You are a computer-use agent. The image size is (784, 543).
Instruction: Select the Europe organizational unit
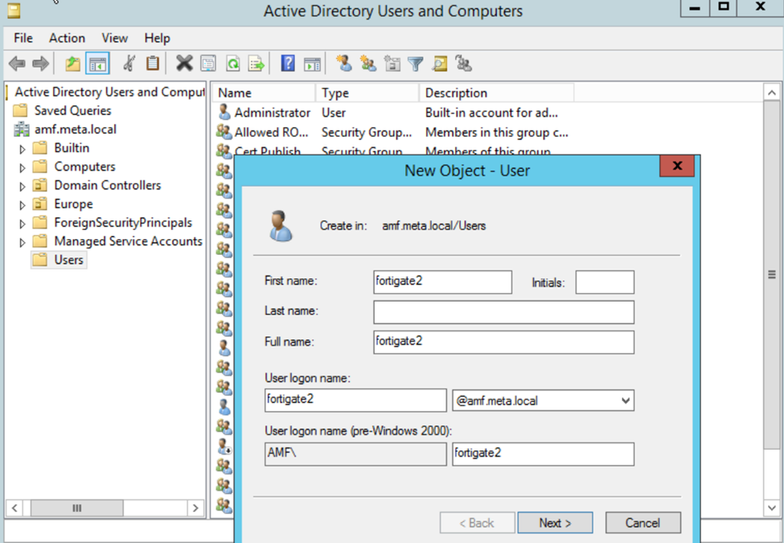click(x=74, y=204)
